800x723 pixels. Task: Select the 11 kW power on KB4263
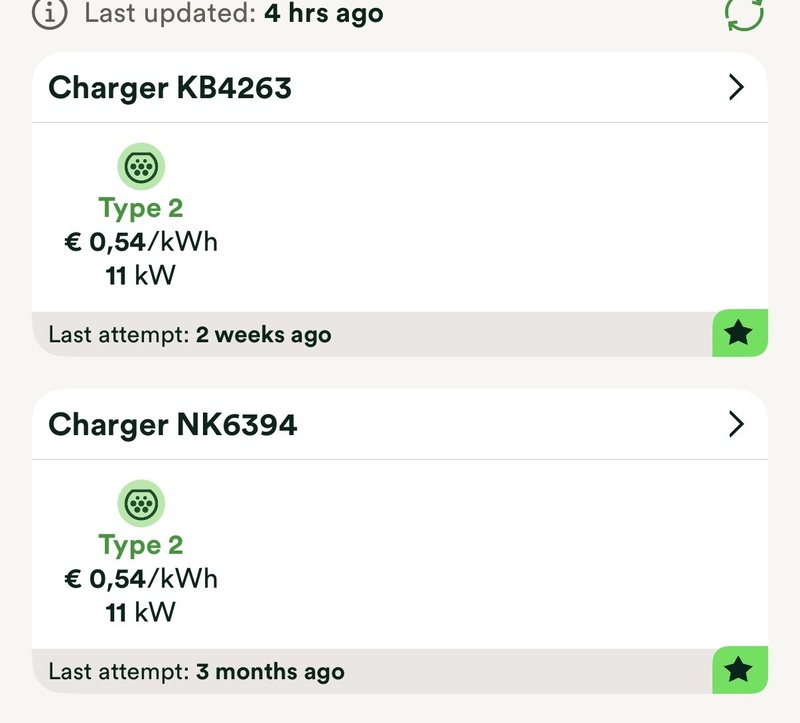point(141,275)
